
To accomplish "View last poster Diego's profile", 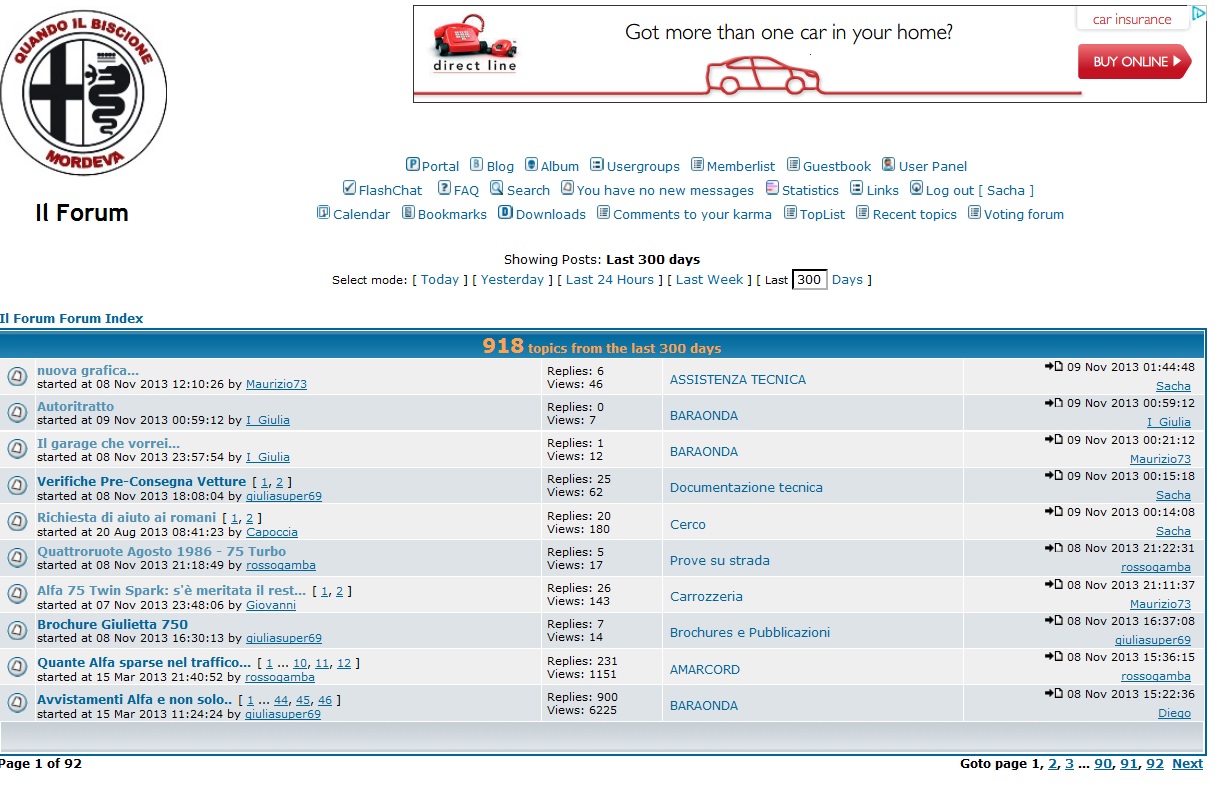I will pyautogui.click(x=1174, y=713).
